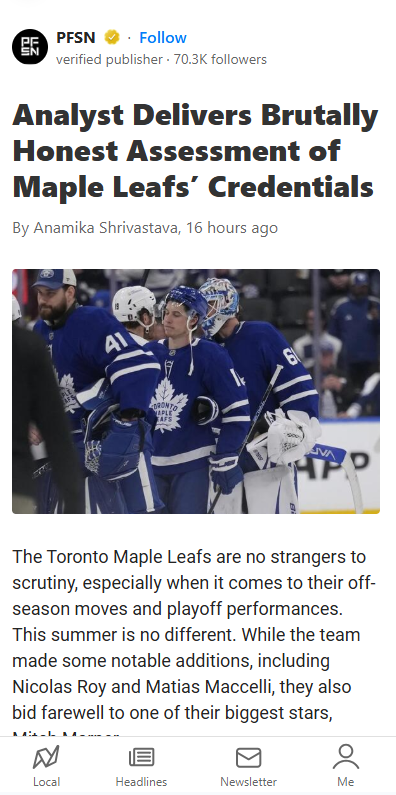Click the Analyst Delivers Brutally Honest headline
The image size is (396, 795).
195,152
